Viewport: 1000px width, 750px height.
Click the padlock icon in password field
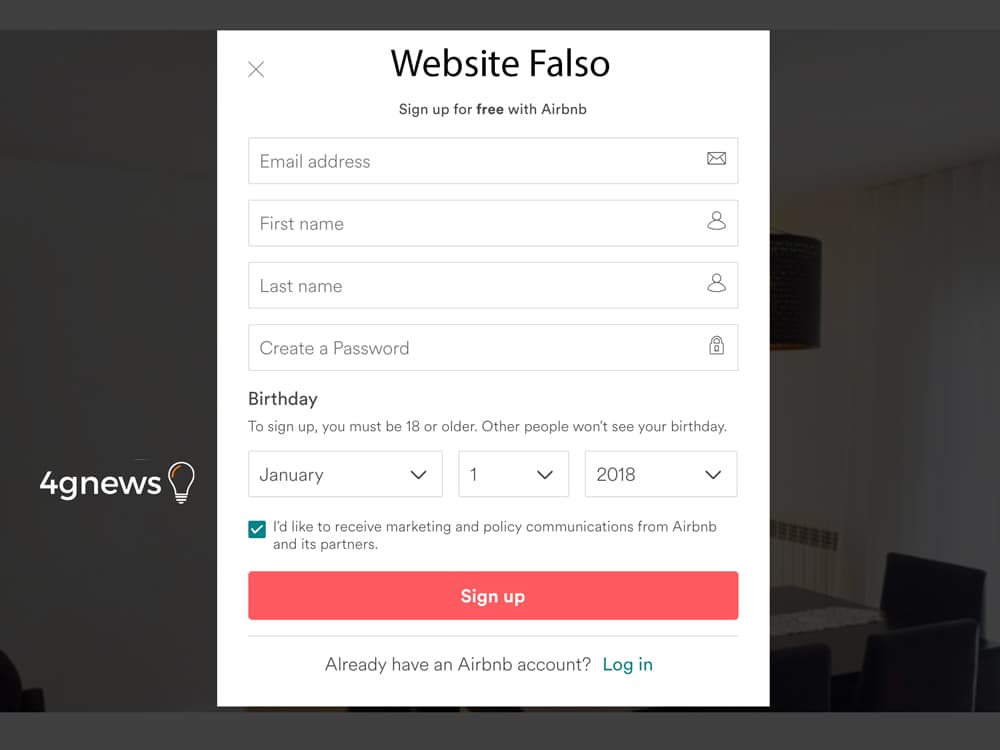[716, 346]
